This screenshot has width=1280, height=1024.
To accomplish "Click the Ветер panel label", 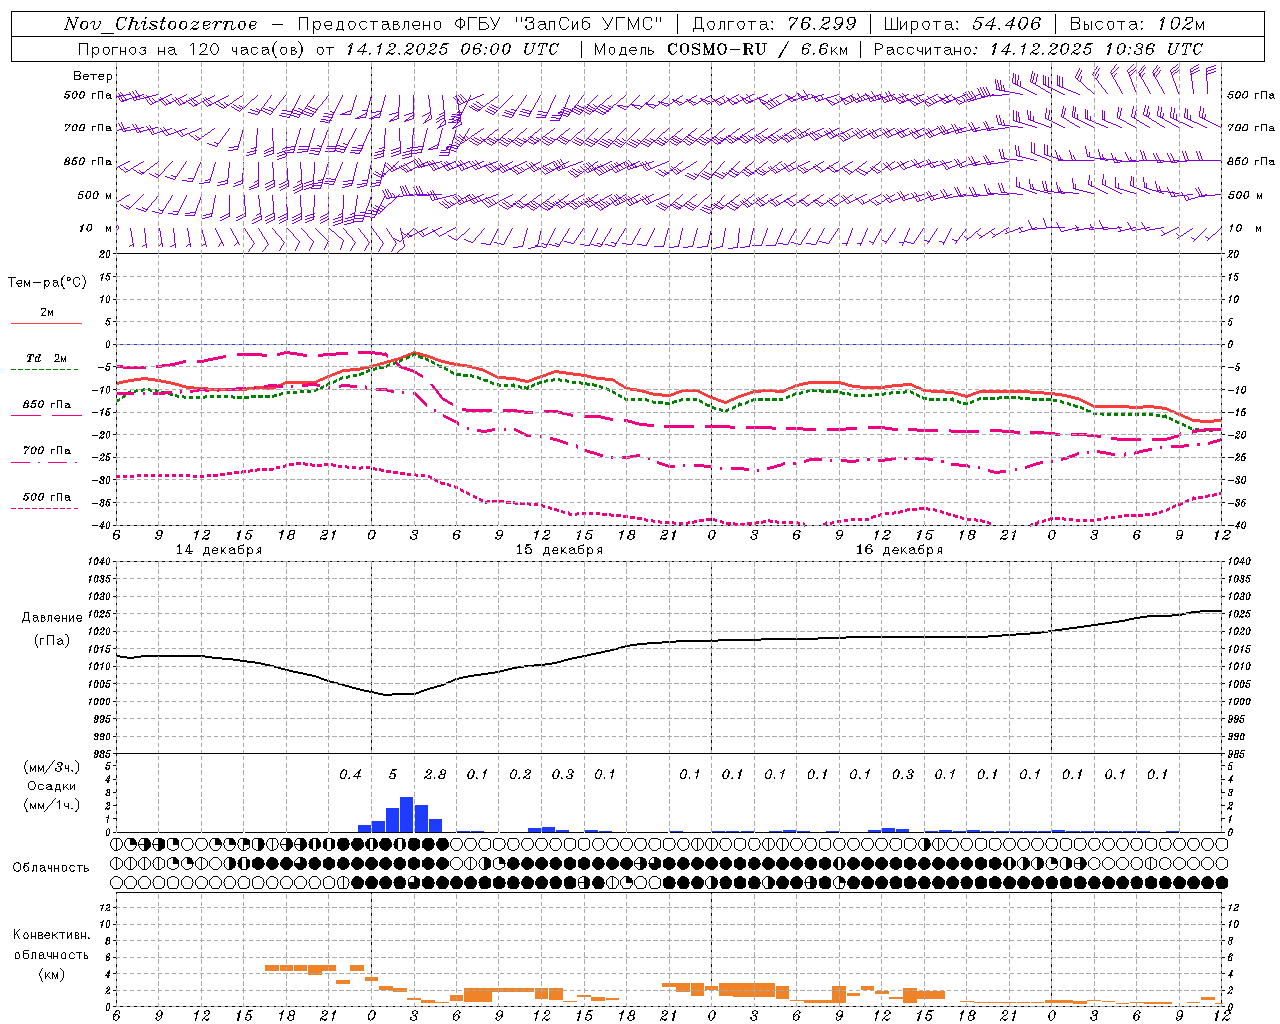I will click(x=93, y=76).
